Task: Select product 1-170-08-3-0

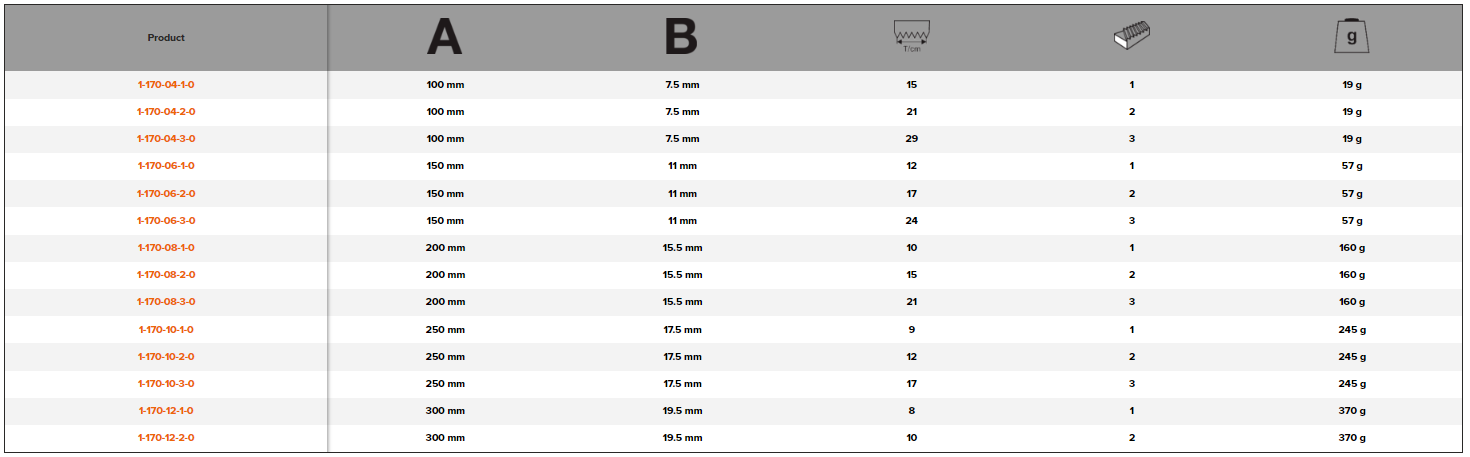Action: (166, 302)
